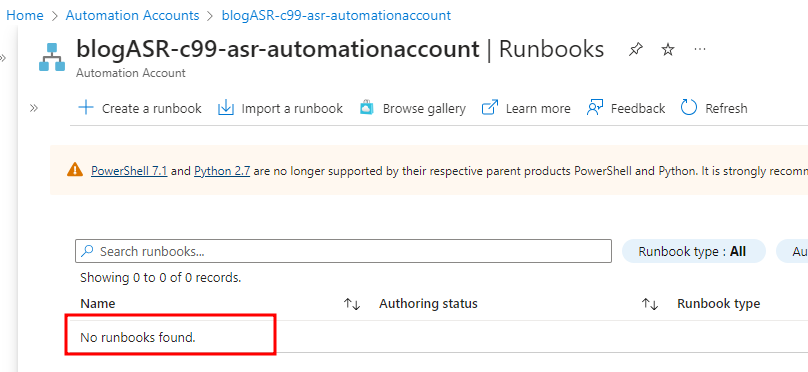The image size is (808, 372).
Task: Open the Browse gallery shopping bag icon
Action: [x=366, y=108]
